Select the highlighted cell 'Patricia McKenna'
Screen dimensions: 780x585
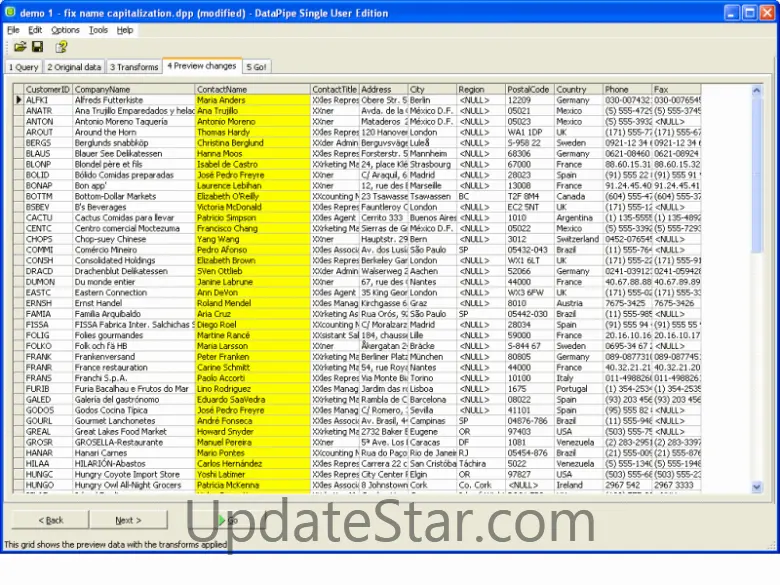click(x=252, y=485)
